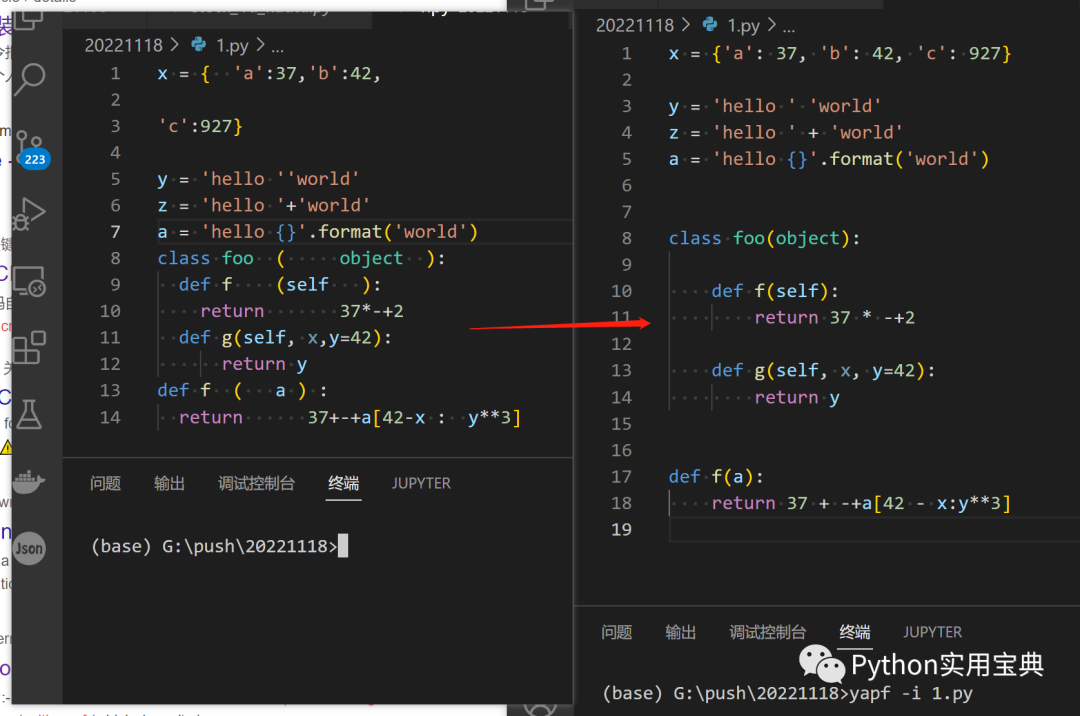1080x716 pixels.
Task: Click 'def g(self, x, y=42):' right editor
Action: tap(823, 370)
